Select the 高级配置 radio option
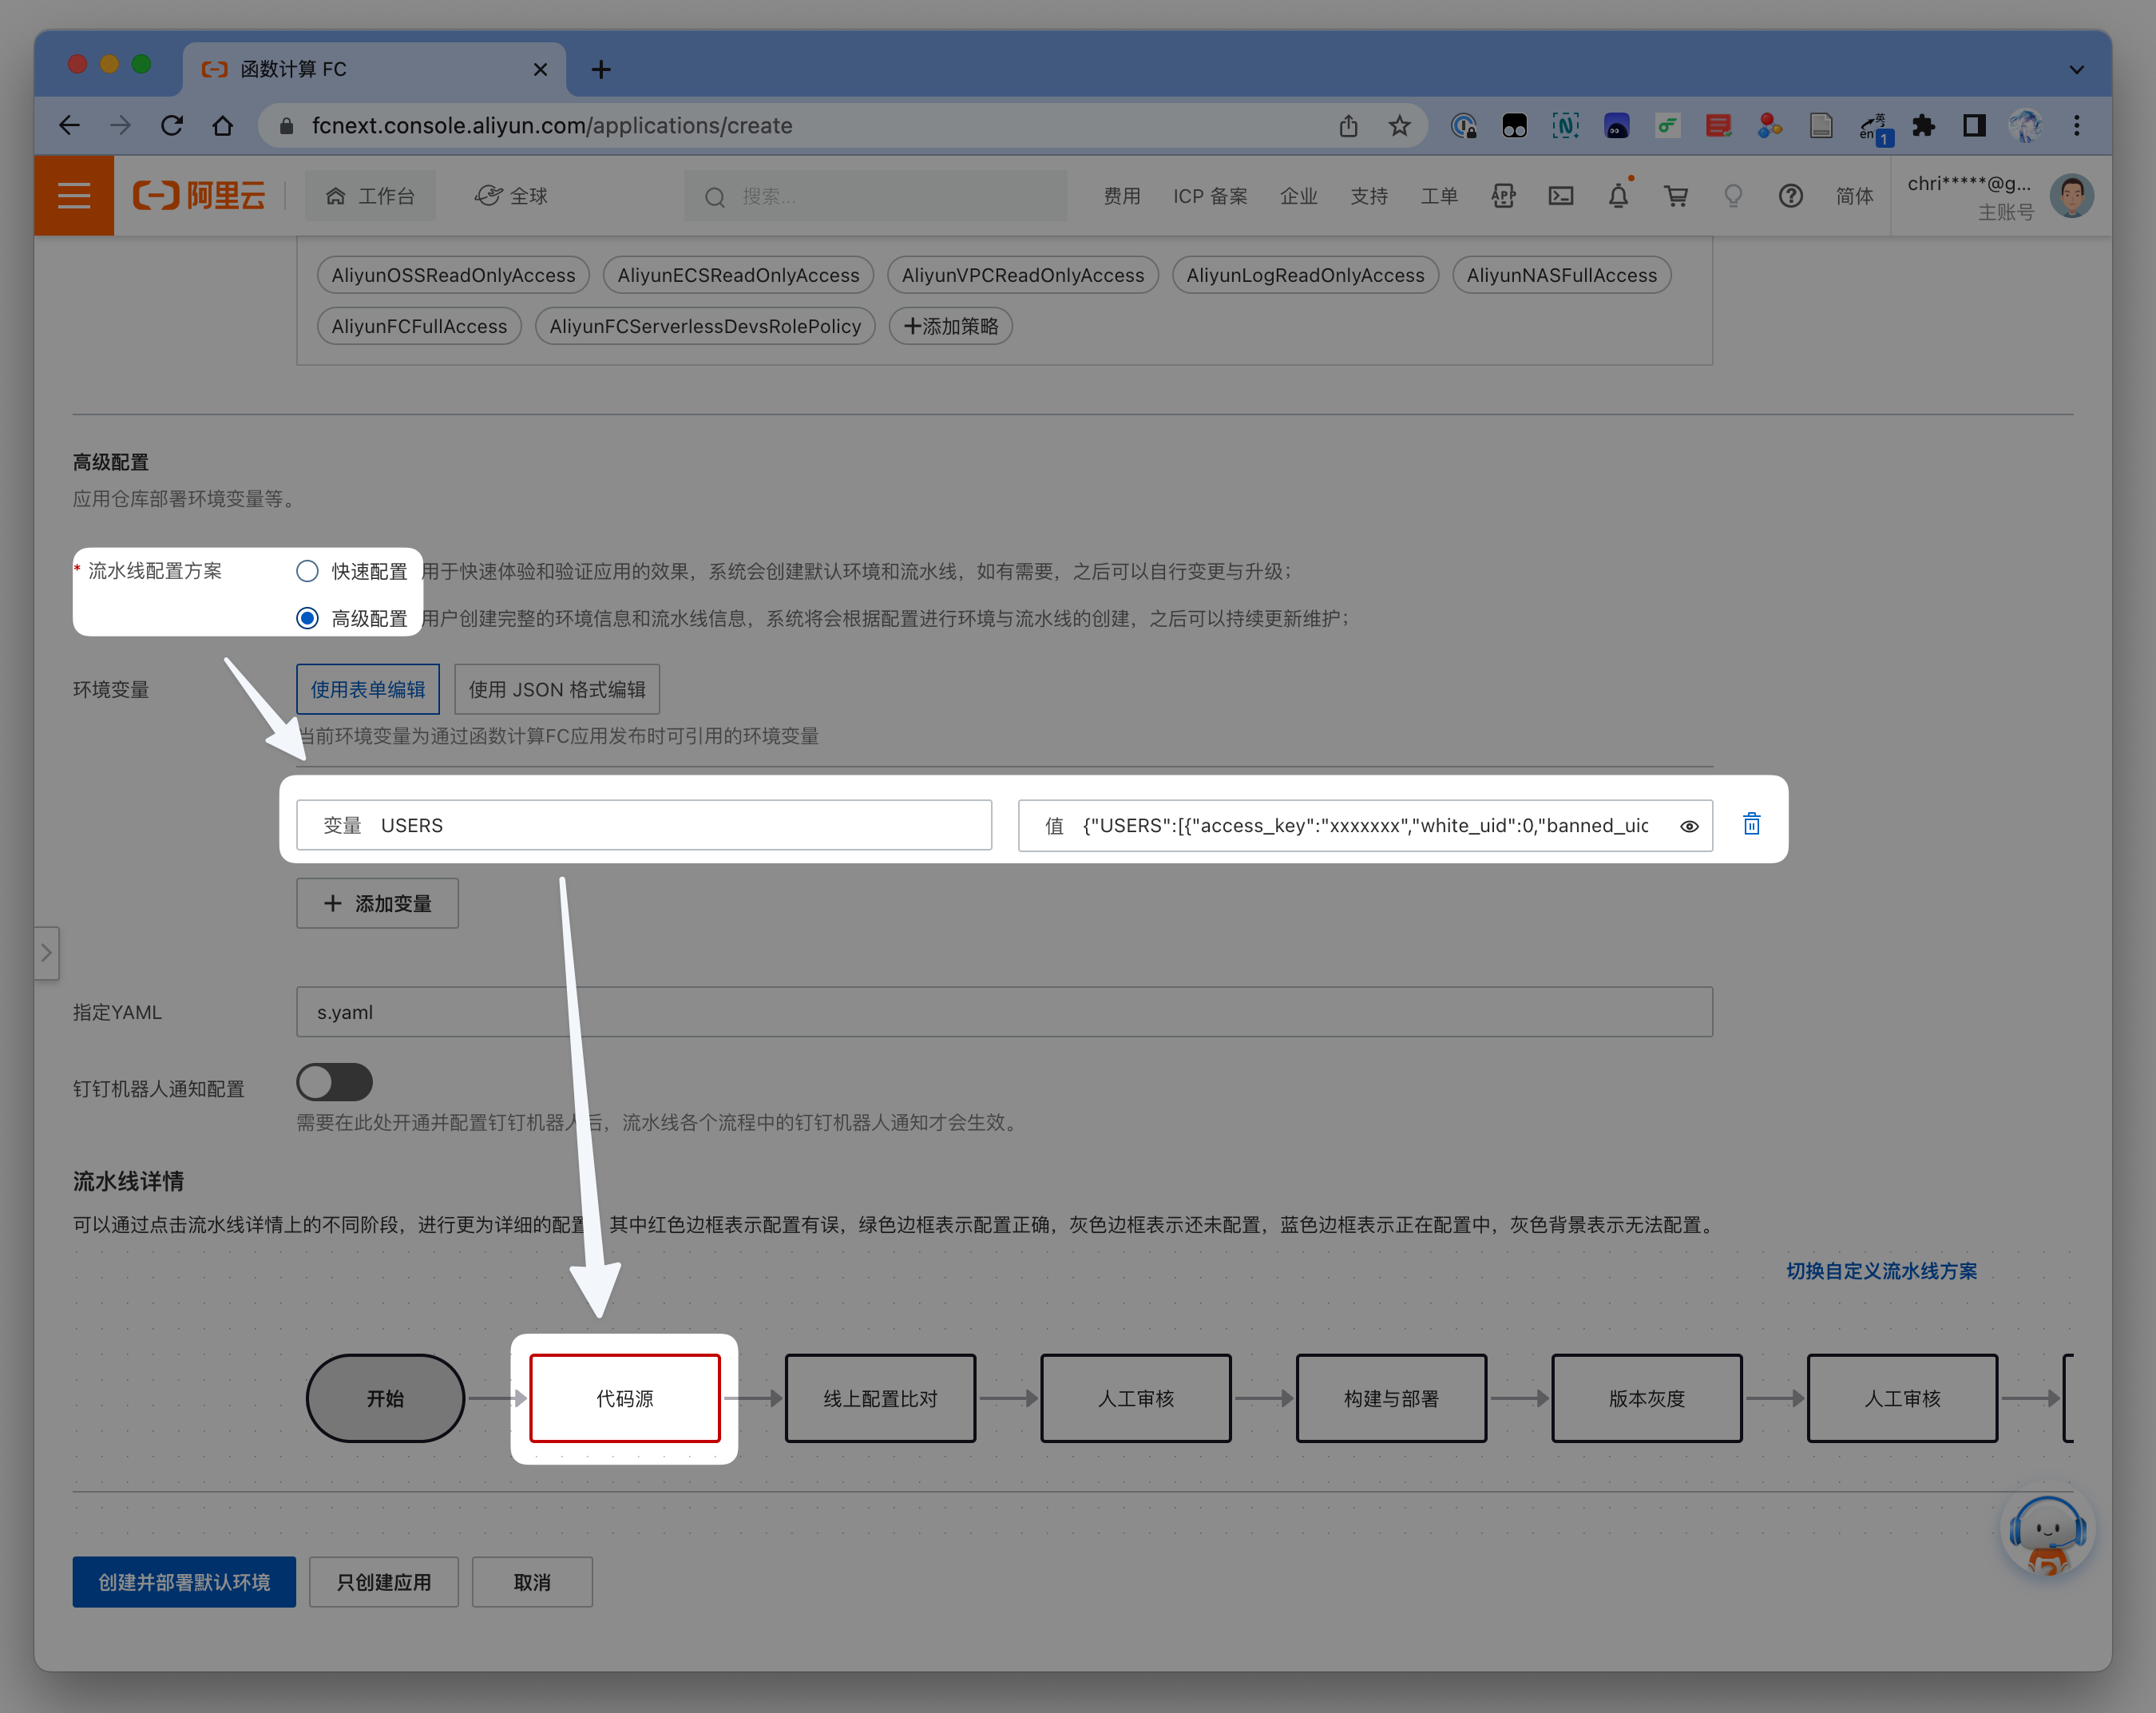 pyautogui.click(x=308, y=618)
